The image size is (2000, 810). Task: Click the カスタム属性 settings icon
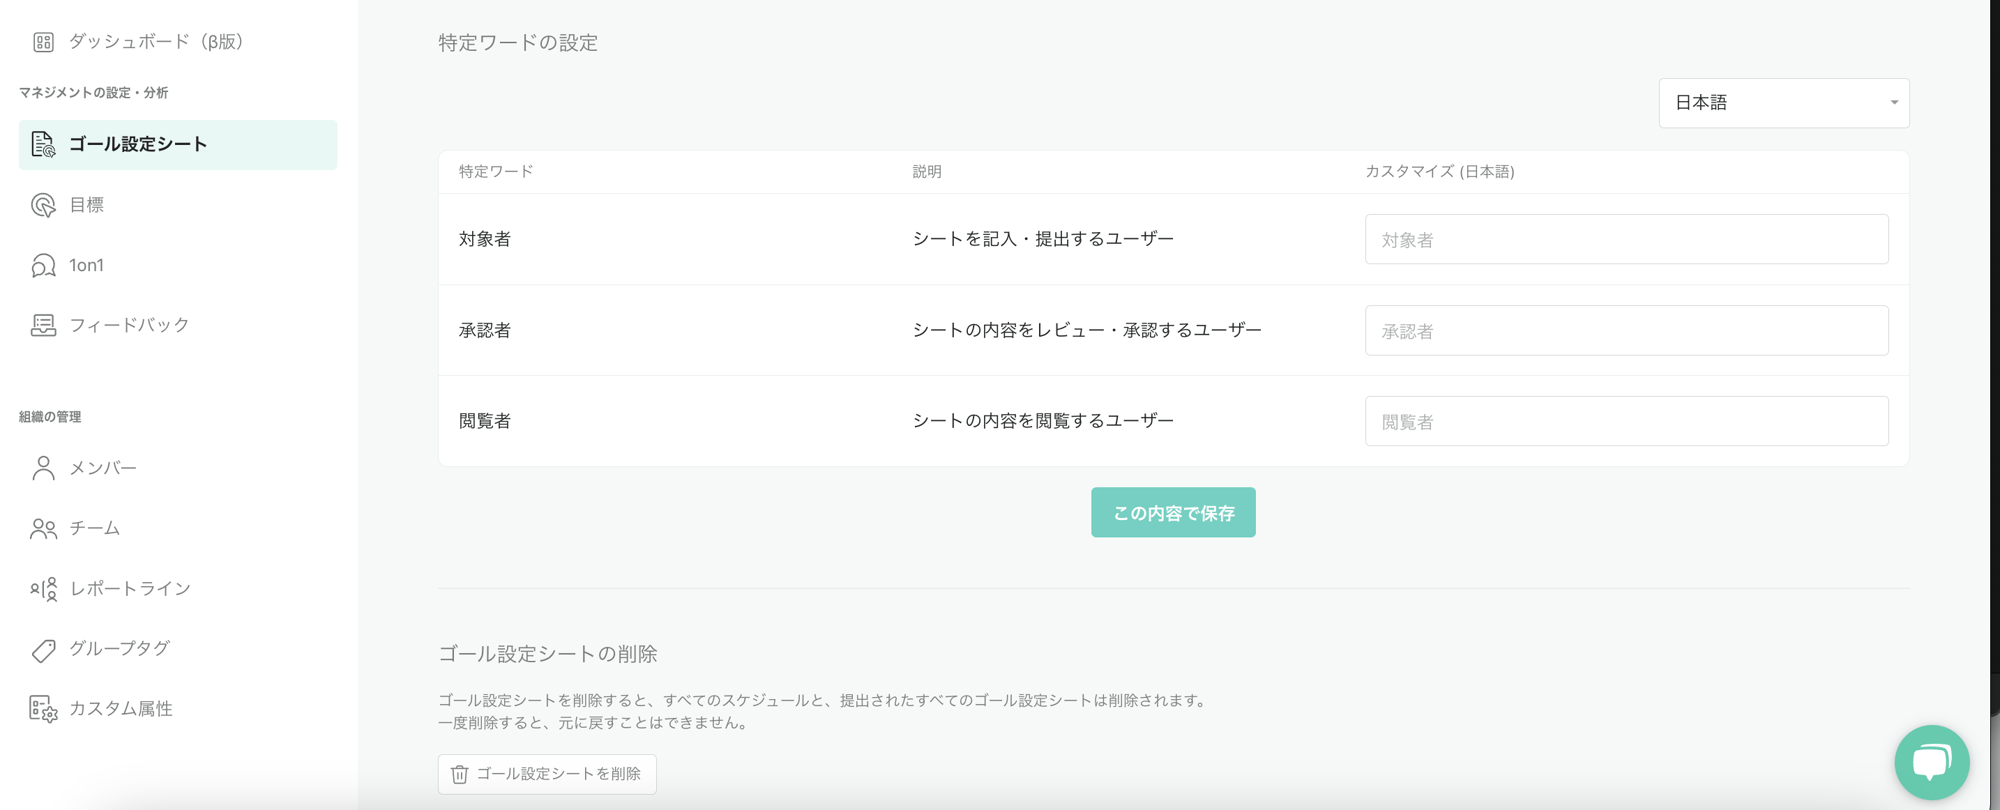43,709
